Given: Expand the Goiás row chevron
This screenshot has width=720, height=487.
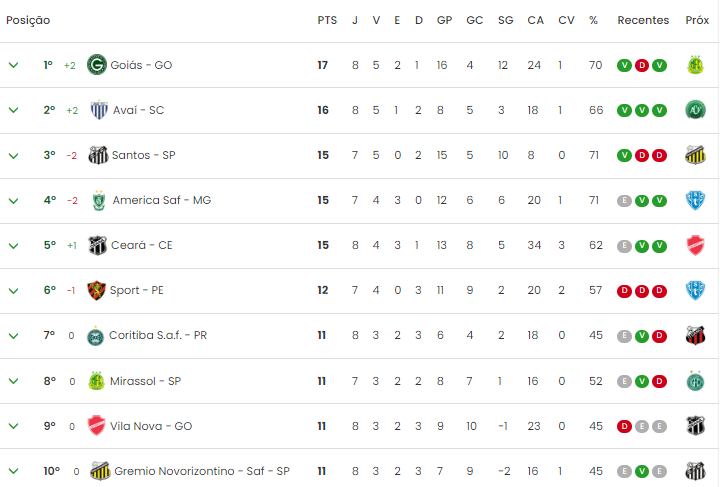Looking at the screenshot, I should (14, 65).
